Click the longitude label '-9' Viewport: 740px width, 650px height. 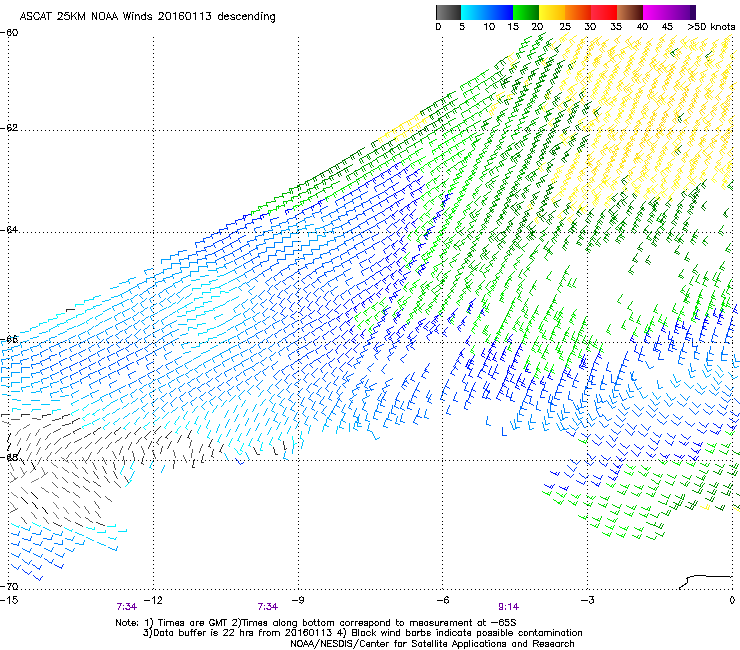[298, 600]
